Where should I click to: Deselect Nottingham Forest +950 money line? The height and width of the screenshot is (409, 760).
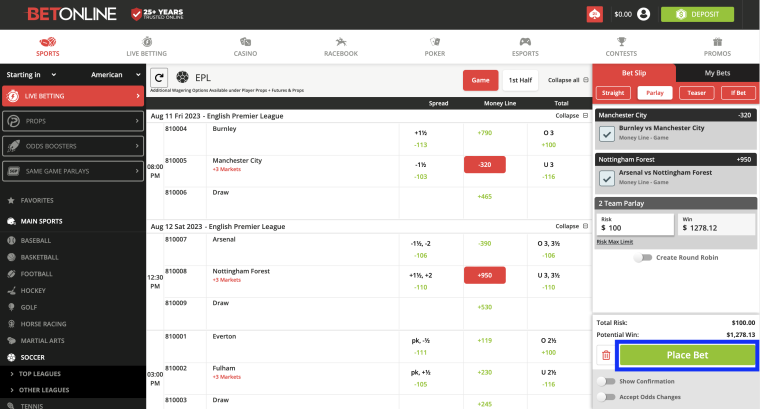(x=485, y=275)
